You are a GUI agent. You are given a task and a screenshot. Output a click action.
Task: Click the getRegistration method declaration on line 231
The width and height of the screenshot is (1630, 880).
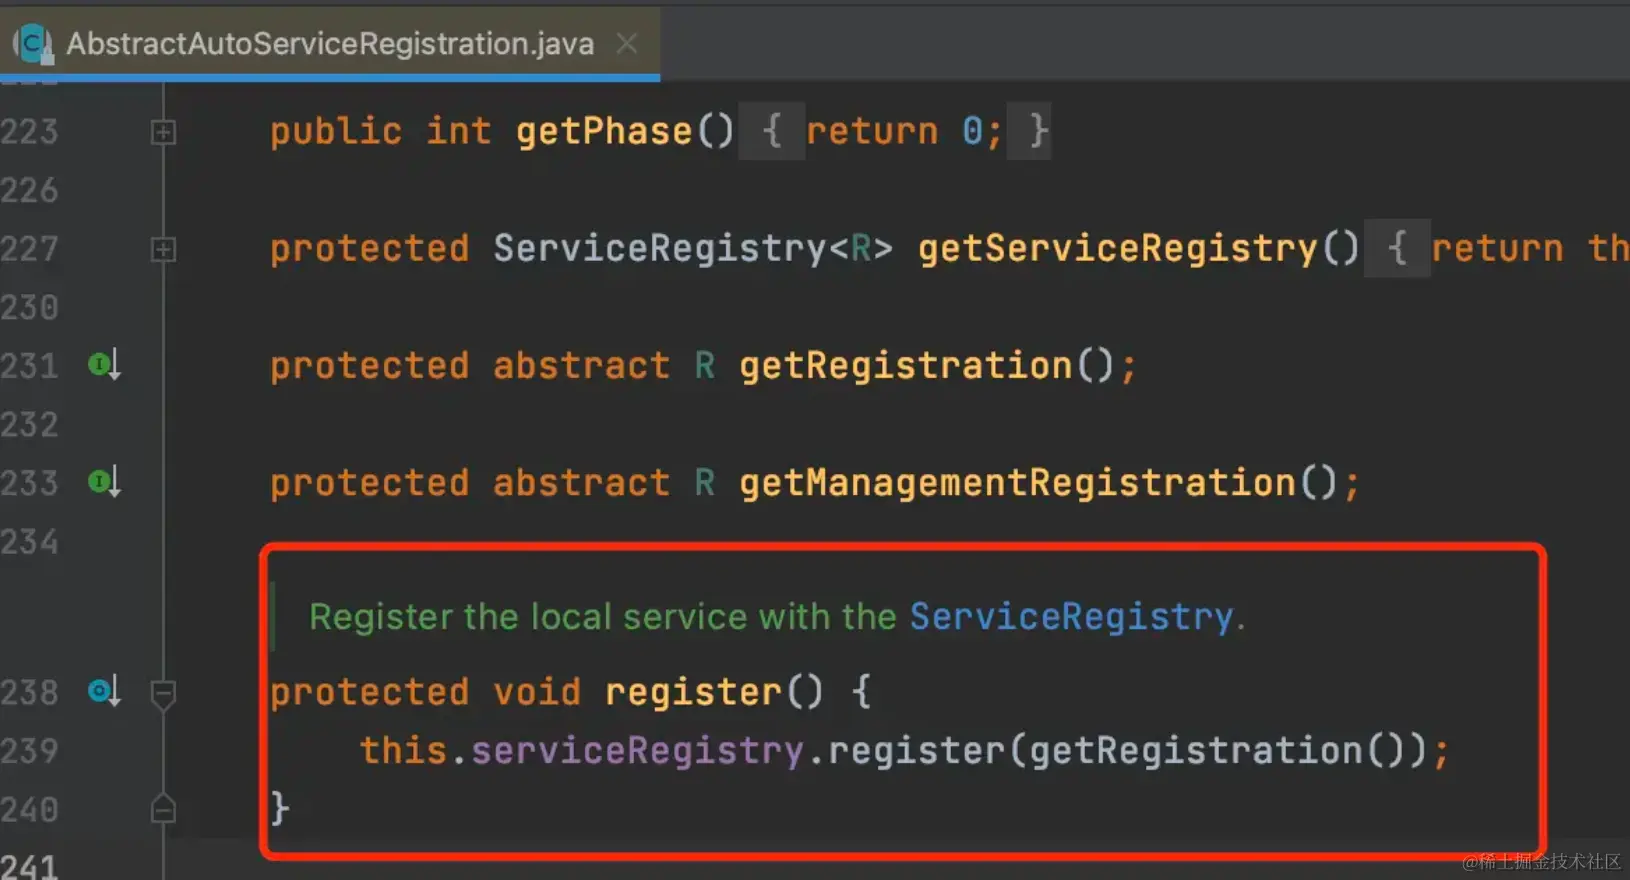(906, 365)
